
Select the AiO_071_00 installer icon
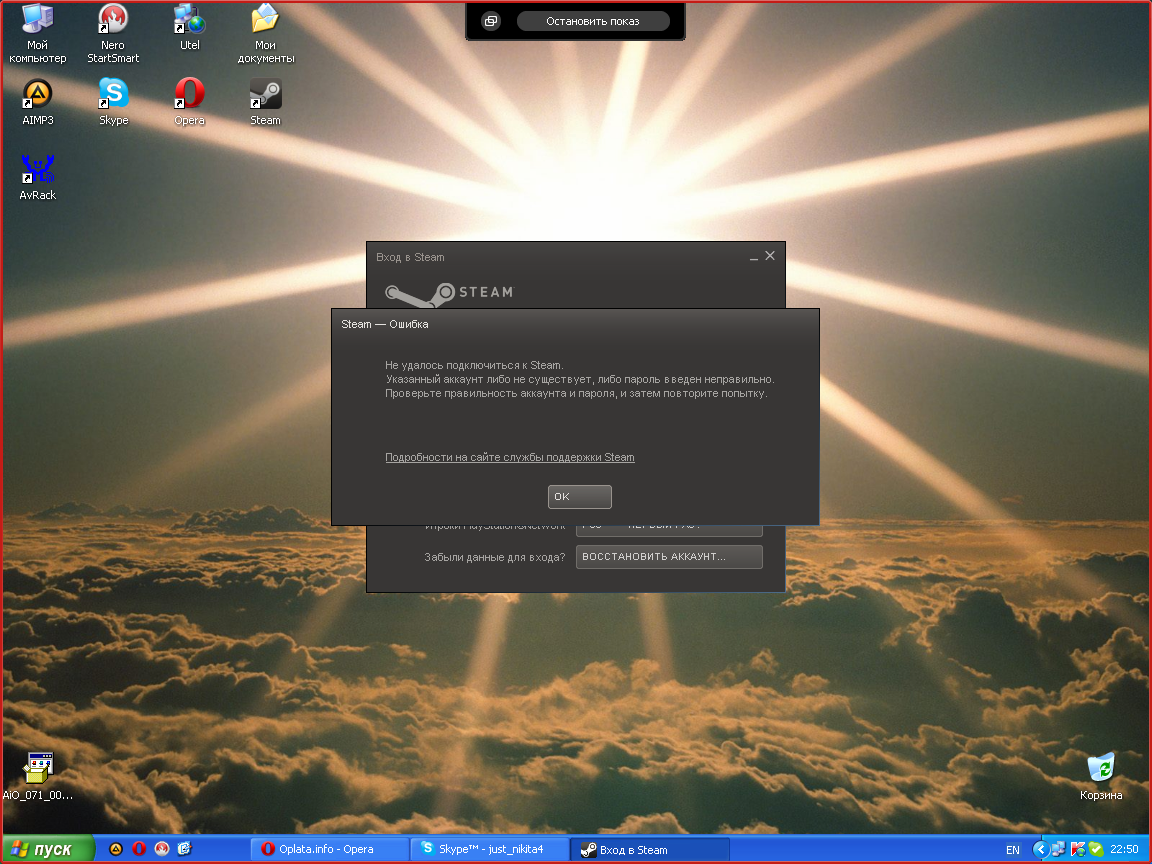(37, 777)
